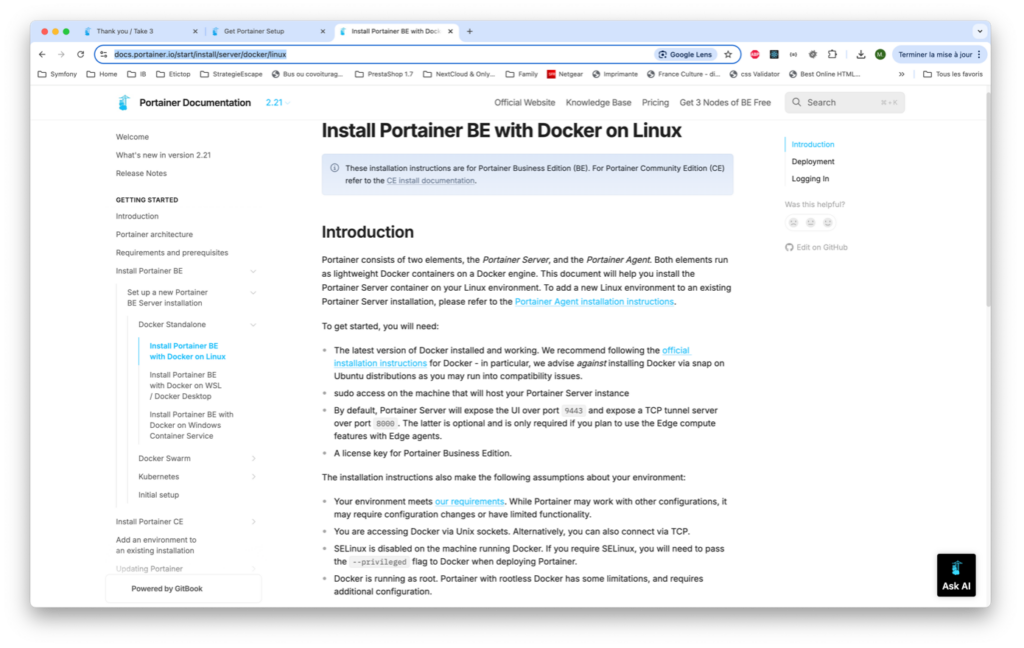Open browser Downloads icon
Viewport: 1024px width, 648px height.
861,54
